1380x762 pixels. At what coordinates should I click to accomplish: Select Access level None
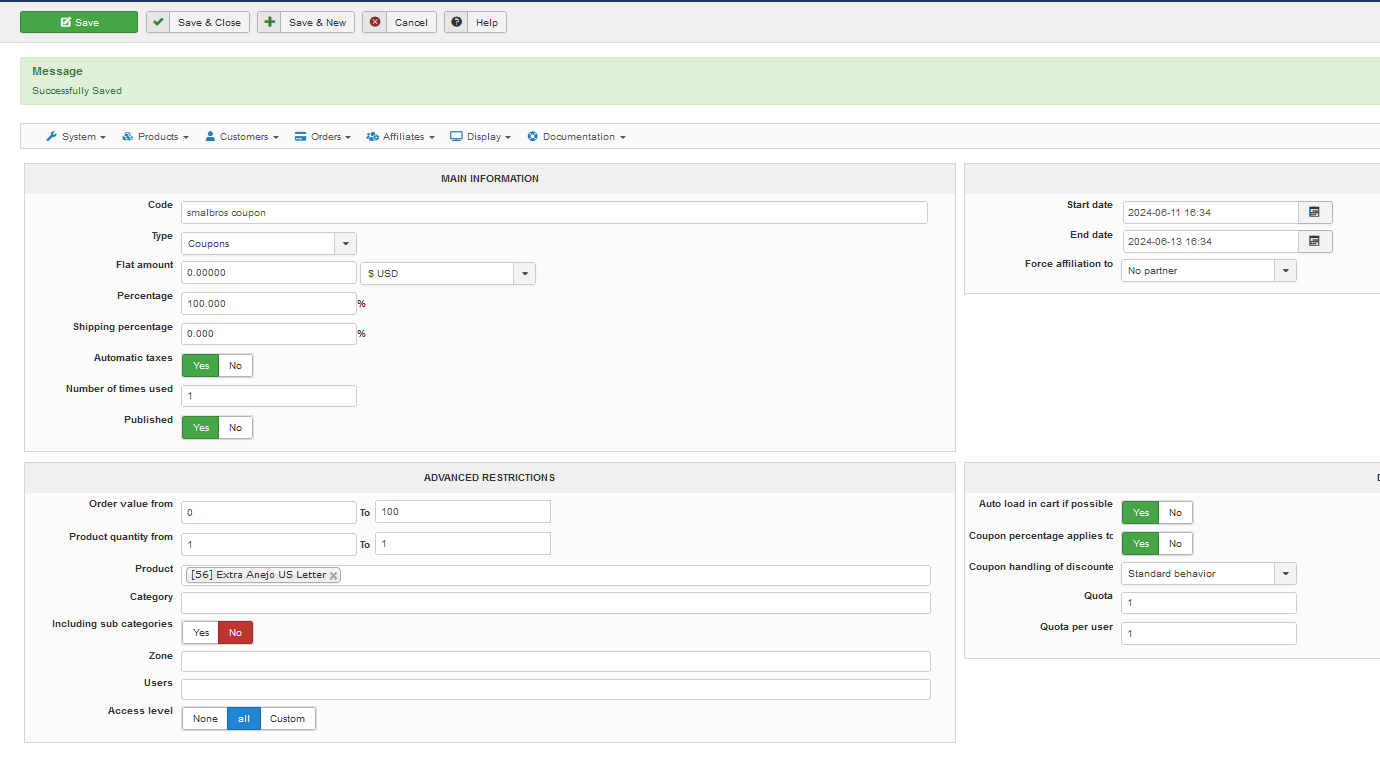(205, 718)
